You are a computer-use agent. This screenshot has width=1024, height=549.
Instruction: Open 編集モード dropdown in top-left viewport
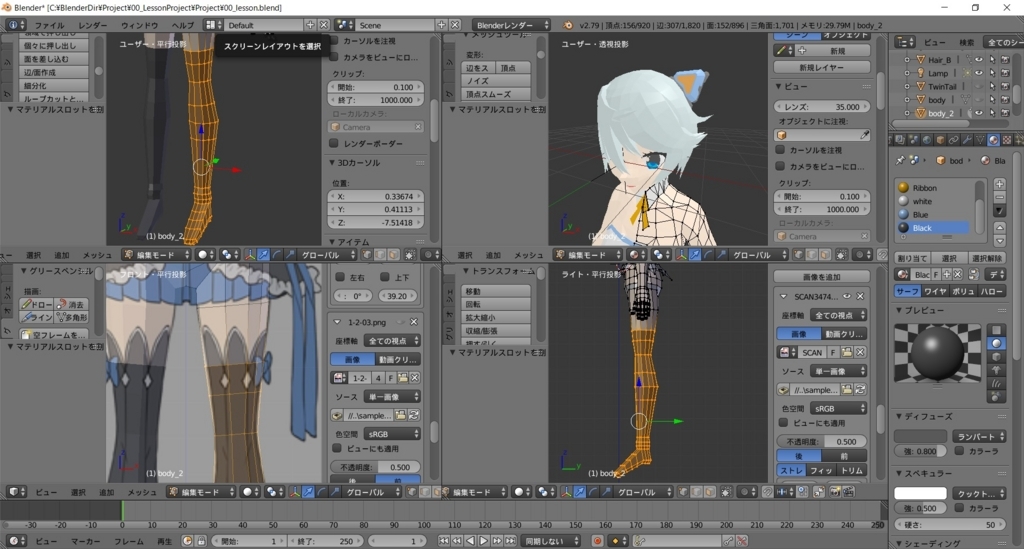pyautogui.click(x=157, y=255)
